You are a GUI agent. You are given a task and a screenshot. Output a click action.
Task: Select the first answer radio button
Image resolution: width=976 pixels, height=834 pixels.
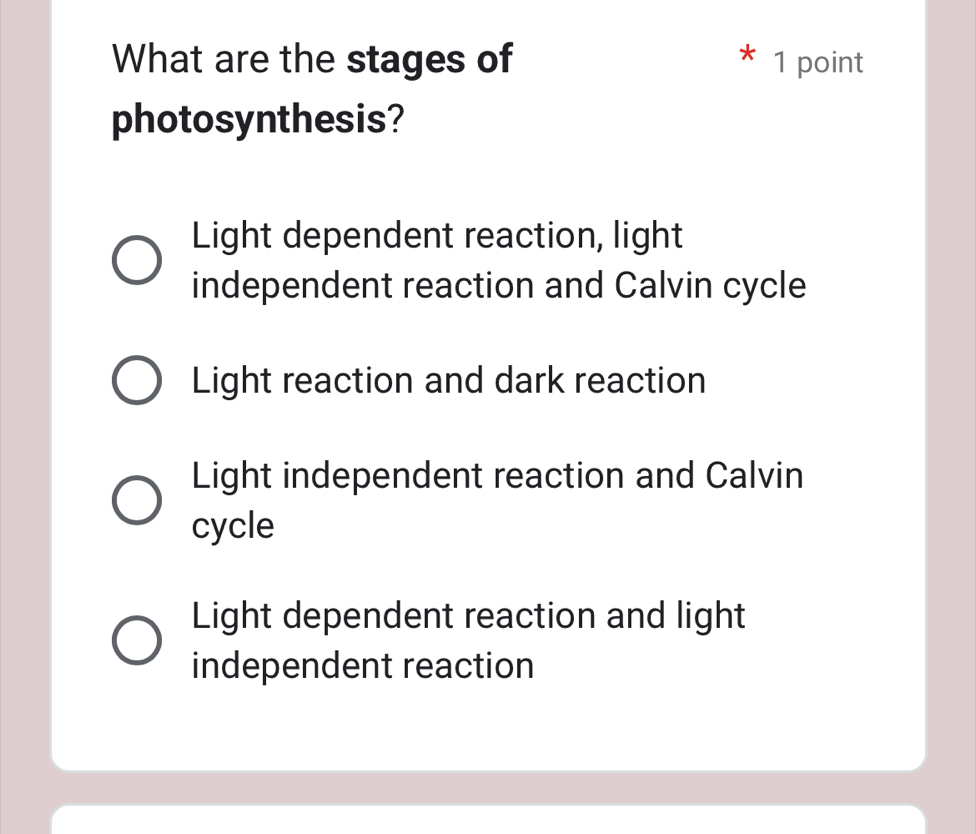136,259
